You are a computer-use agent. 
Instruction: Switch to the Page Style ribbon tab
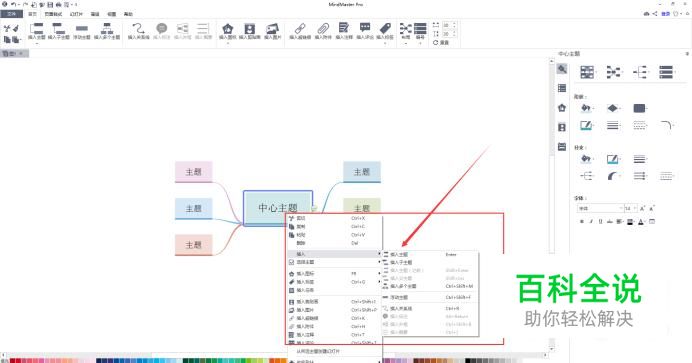click(53, 14)
